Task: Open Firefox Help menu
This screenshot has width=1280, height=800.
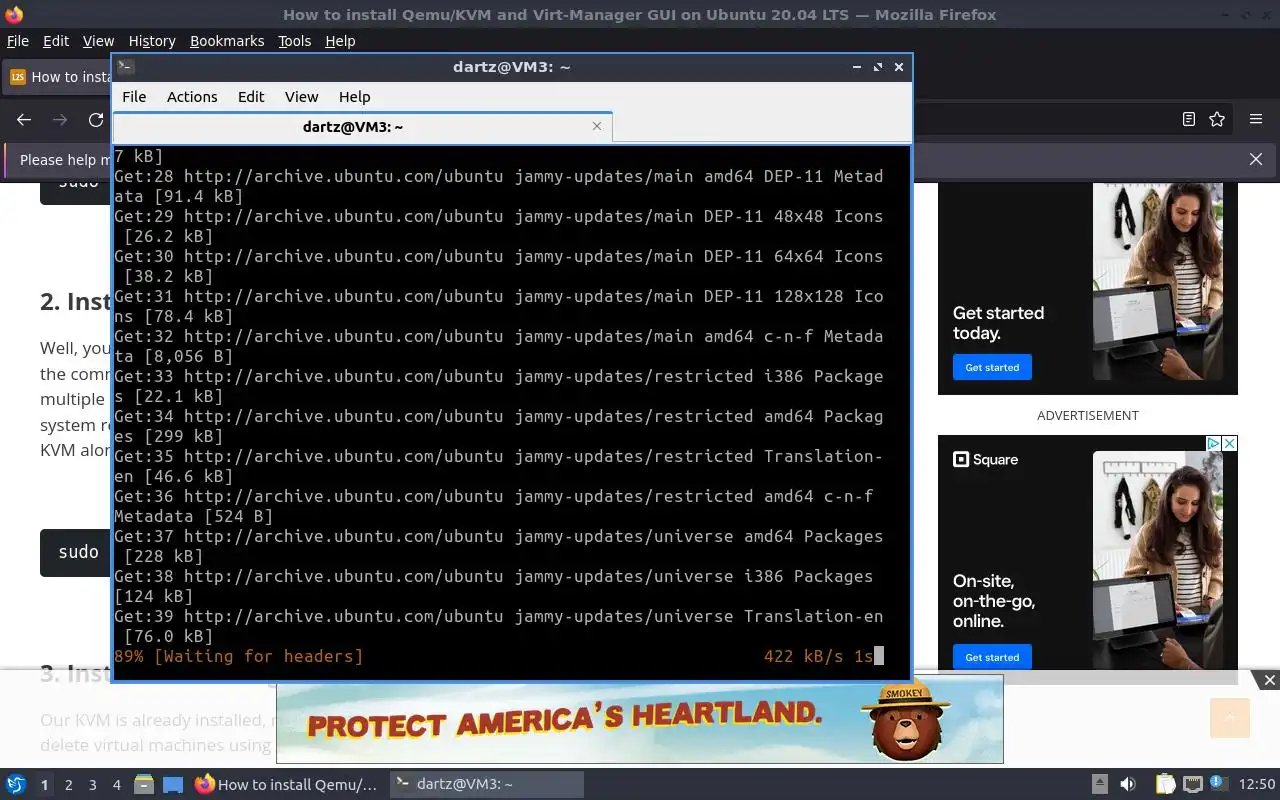Action: [340, 41]
